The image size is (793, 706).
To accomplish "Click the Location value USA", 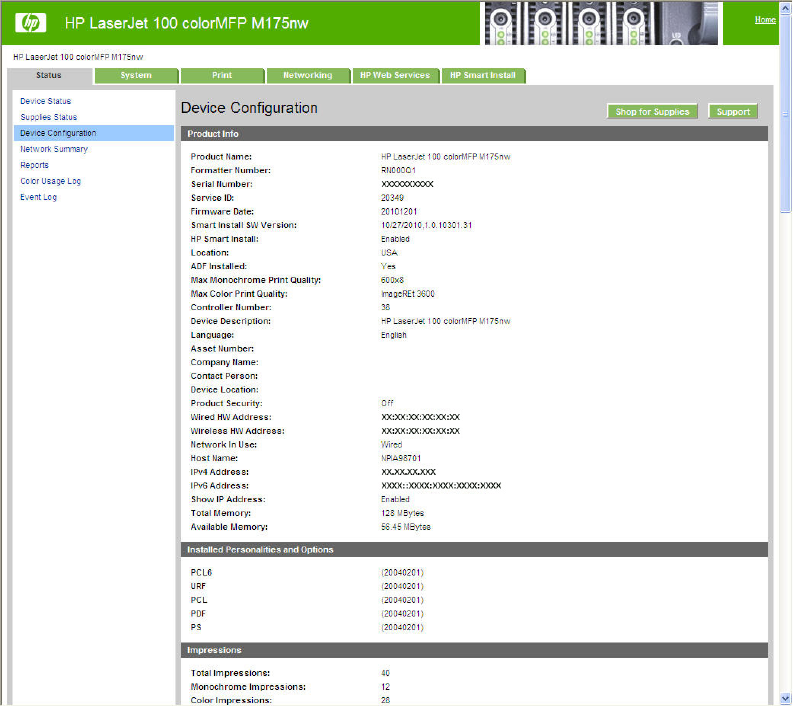I will click(x=389, y=252).
